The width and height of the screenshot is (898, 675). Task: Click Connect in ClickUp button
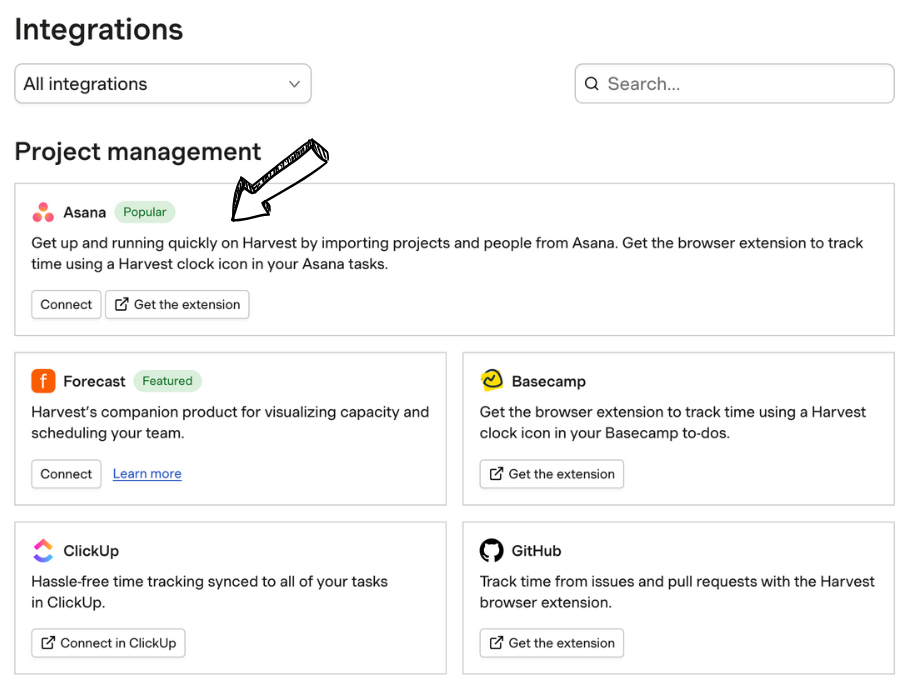(108, 643)
